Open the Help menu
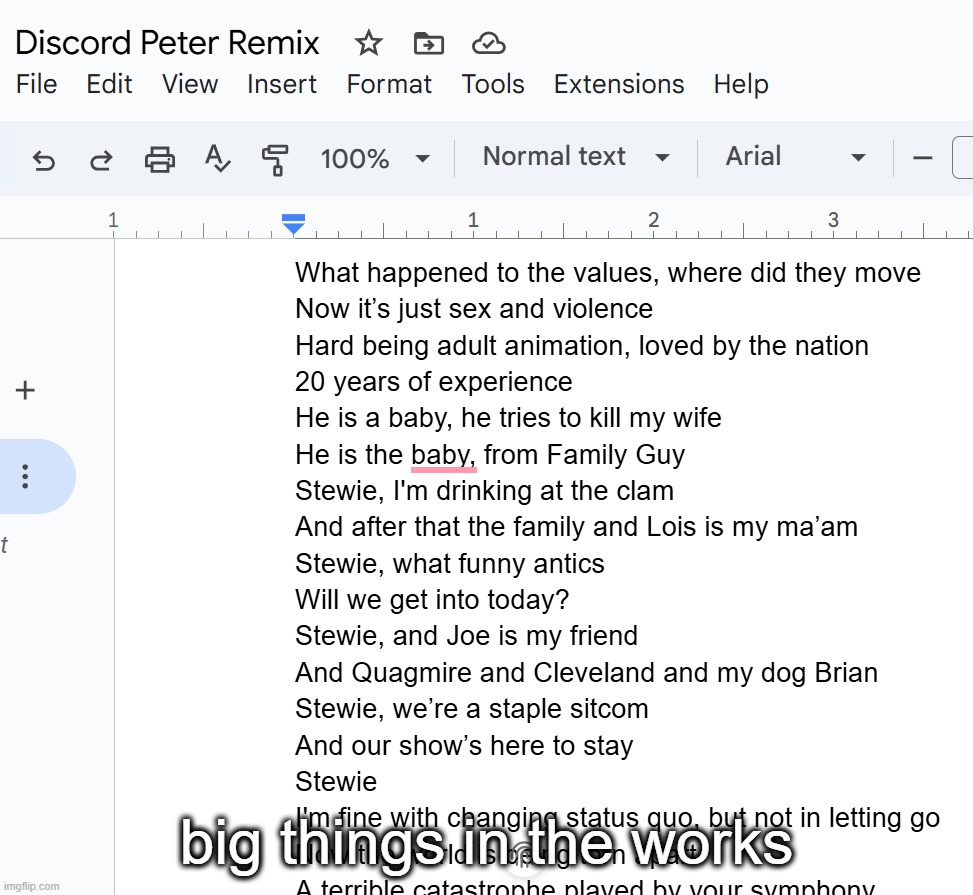 [741, 85]
